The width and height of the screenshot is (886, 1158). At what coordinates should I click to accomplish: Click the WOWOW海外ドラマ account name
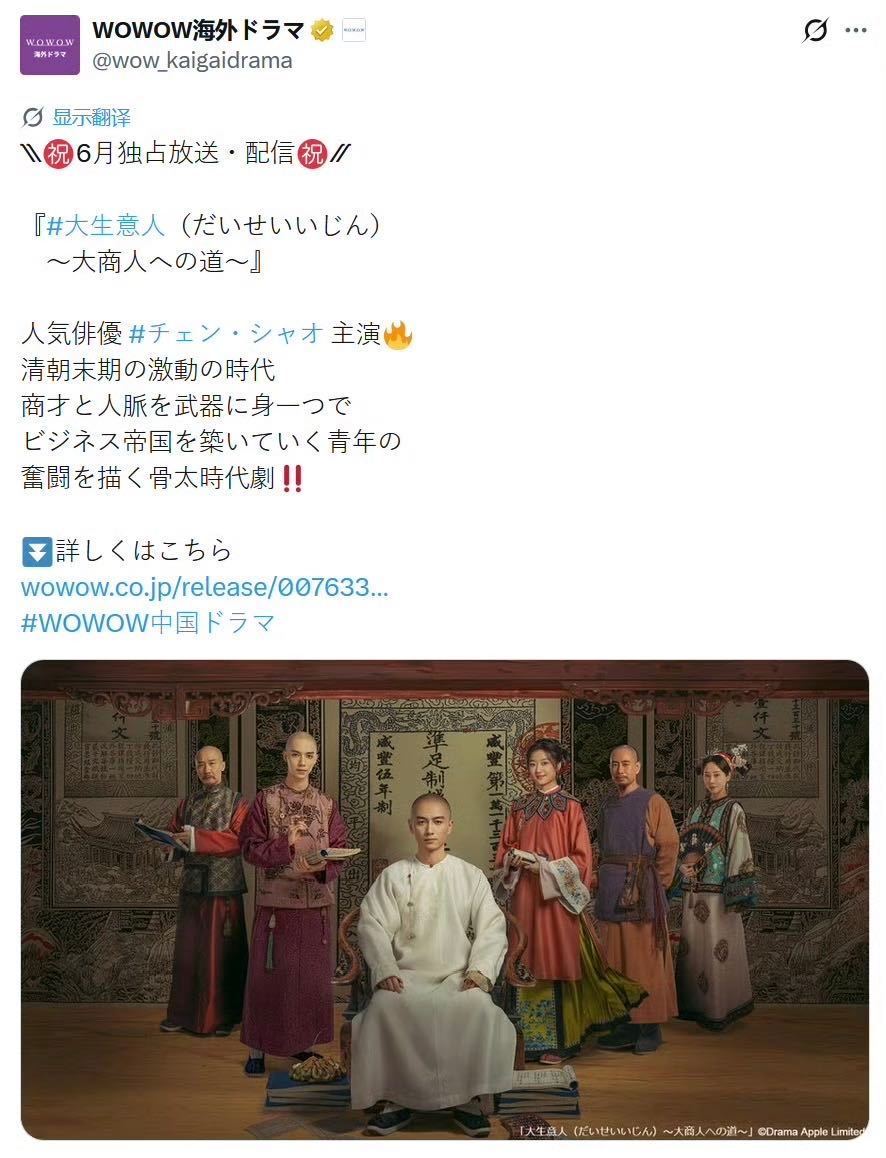198,30
